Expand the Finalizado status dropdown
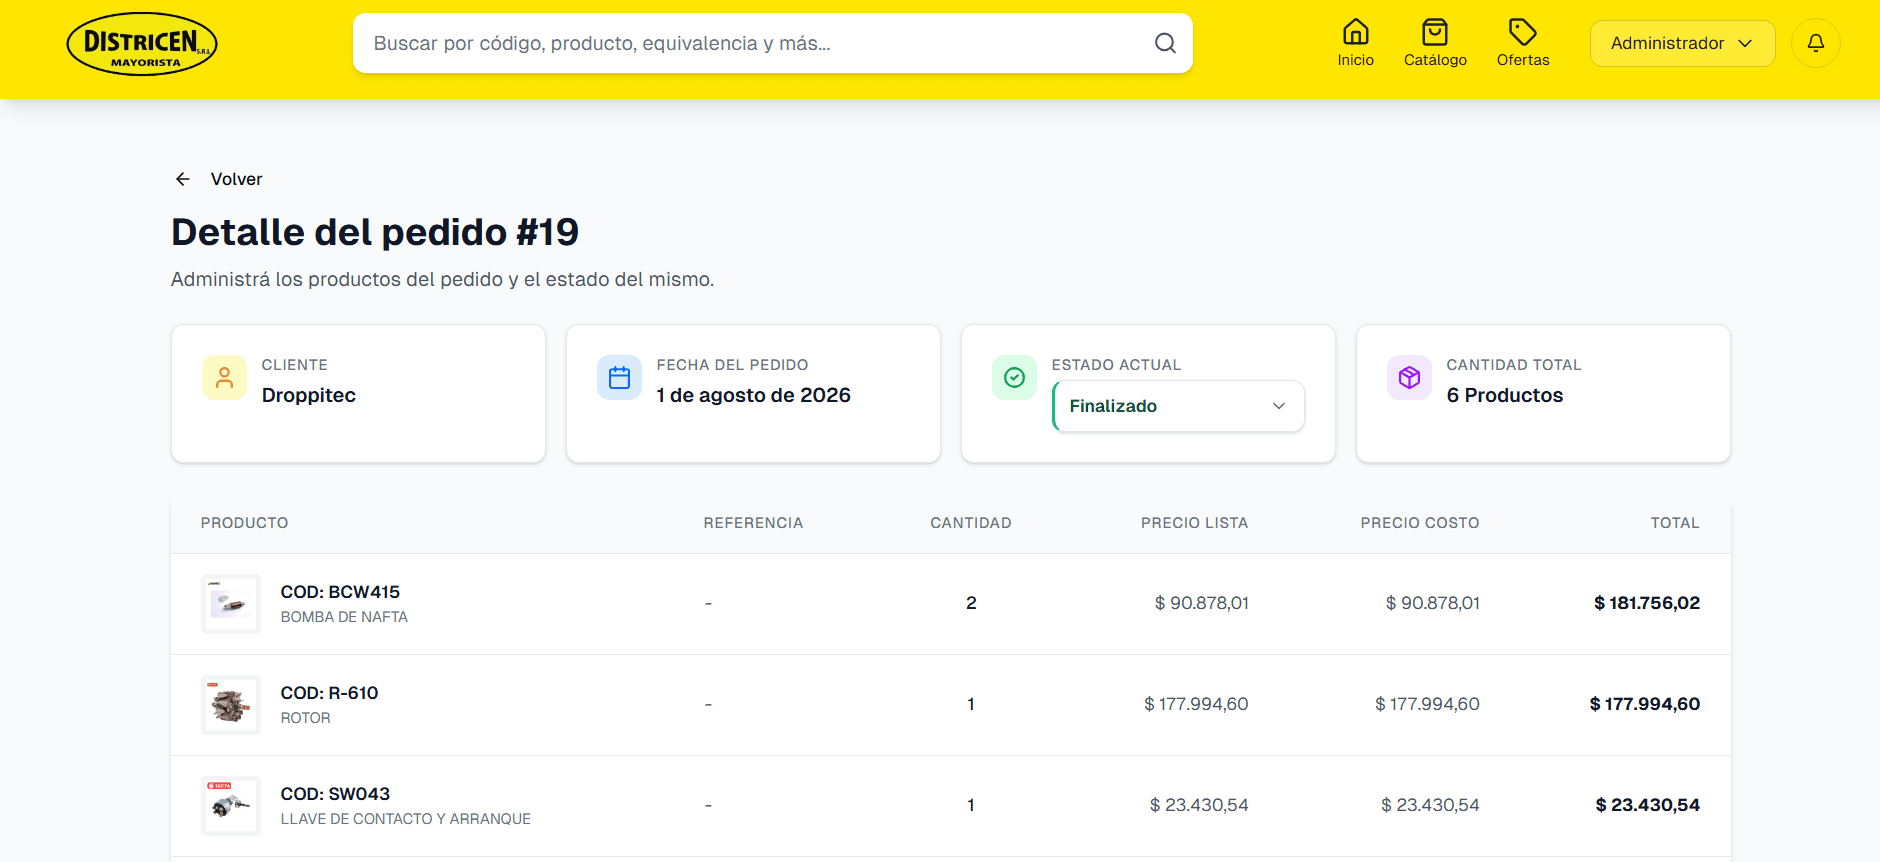The height and width of the screenshot is (862, 1880). point(1178,406)
